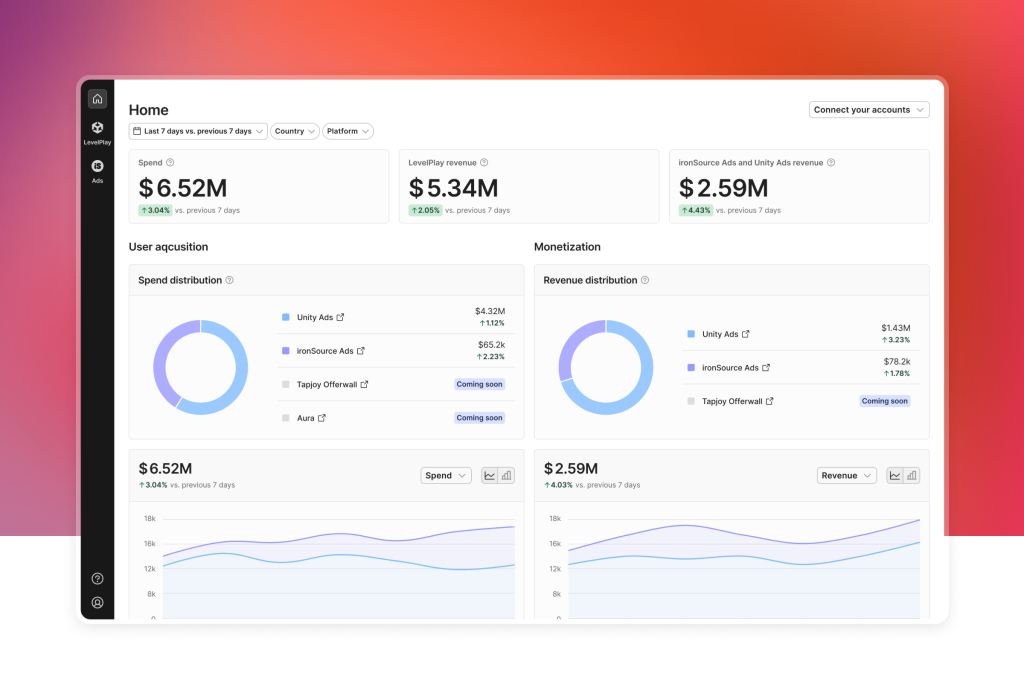Click the Coming soon badge next to Aura
The height and width of the screenshot is (699, 1024).
(479, 418)
